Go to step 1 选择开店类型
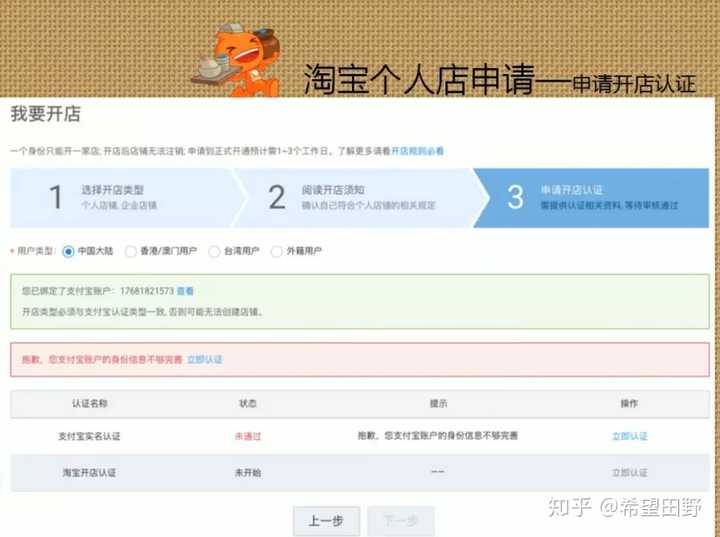The height and width of the screenshot is (537, 720). (x=124, y=198)
